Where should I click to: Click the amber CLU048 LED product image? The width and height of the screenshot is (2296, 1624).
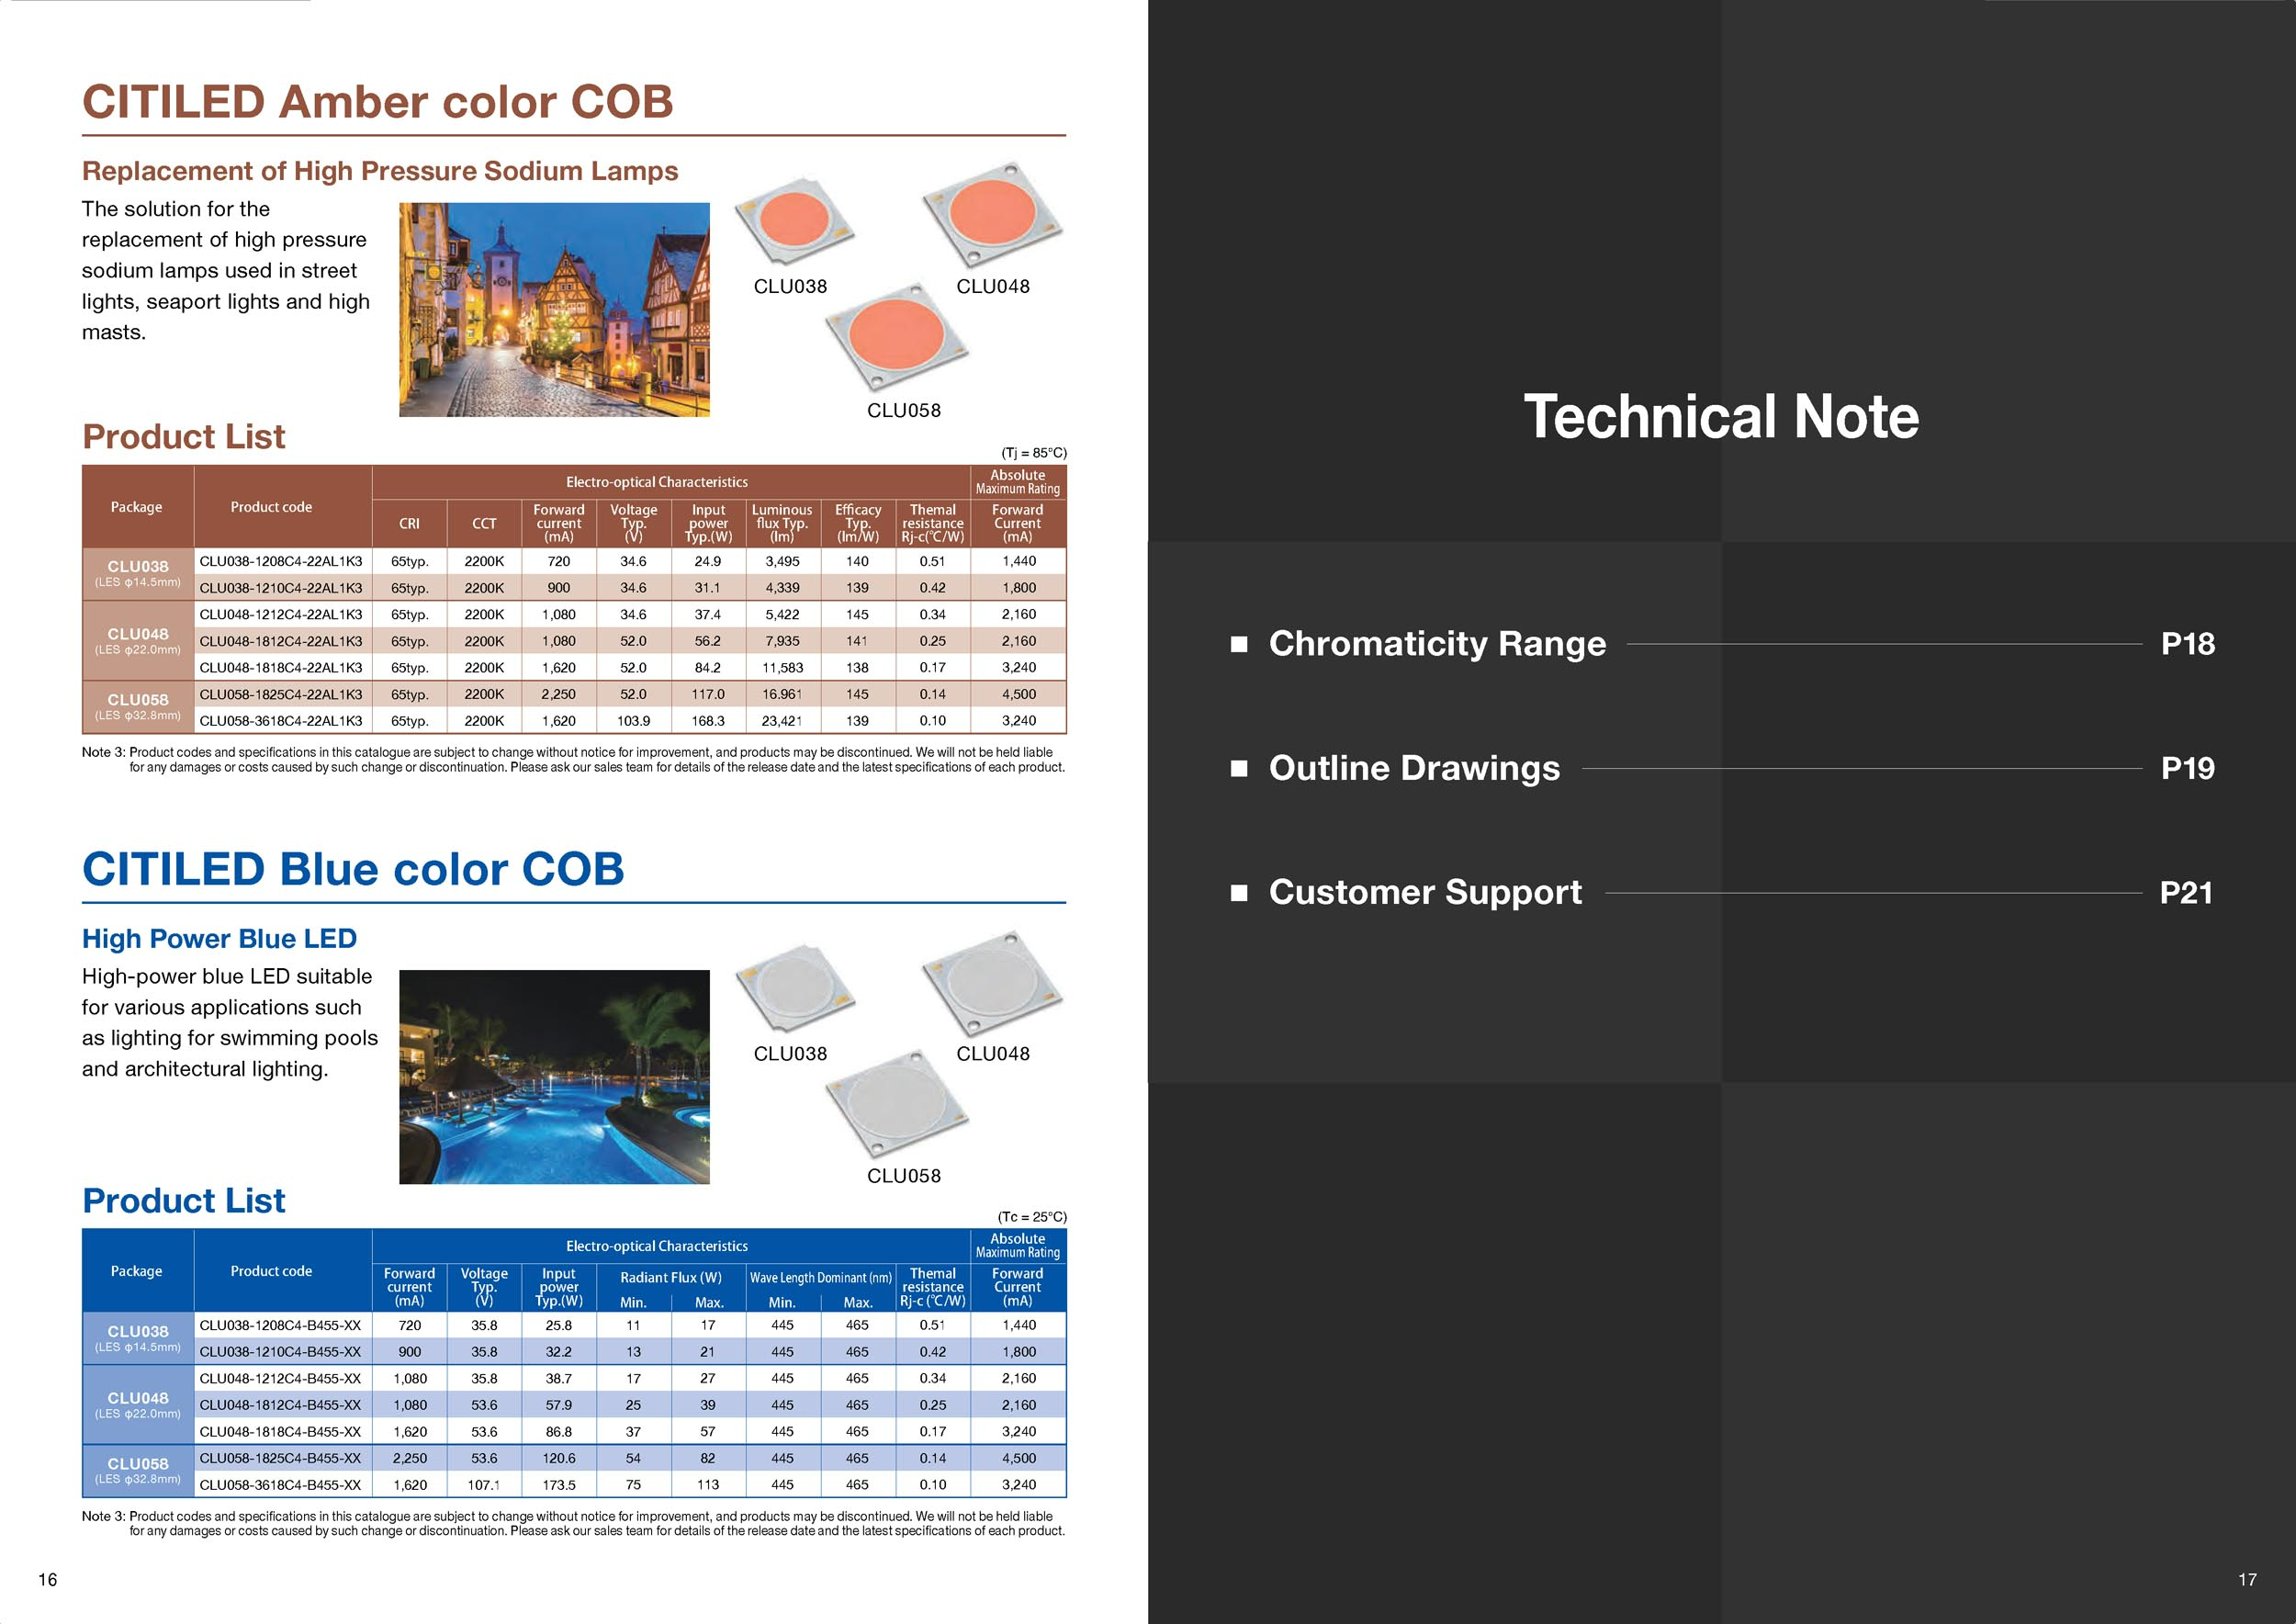[991, 216]
